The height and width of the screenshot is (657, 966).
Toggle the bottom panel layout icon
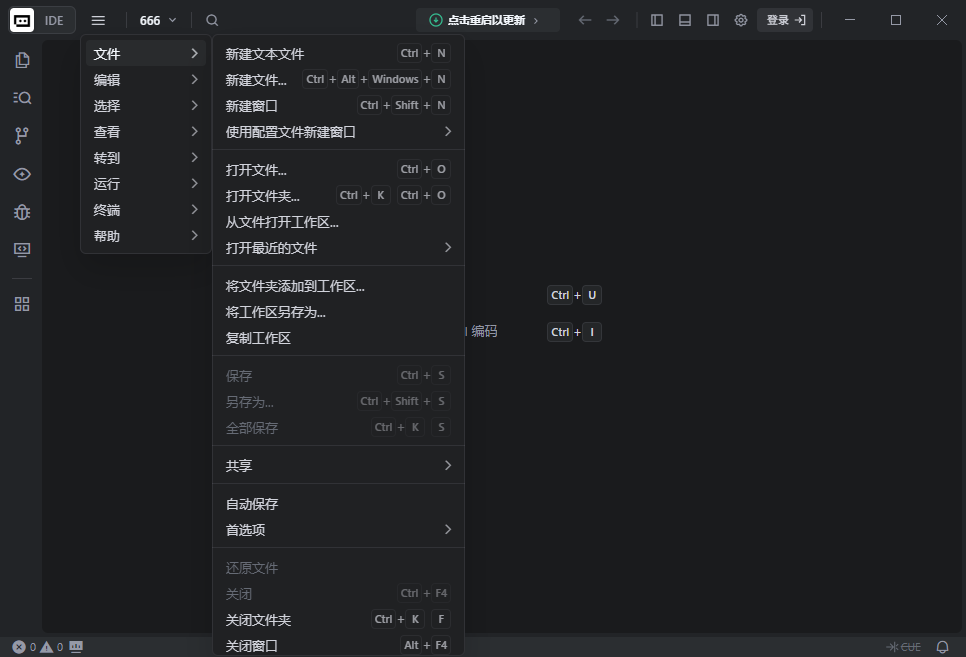pyautogui.click(x=684, y=20)
